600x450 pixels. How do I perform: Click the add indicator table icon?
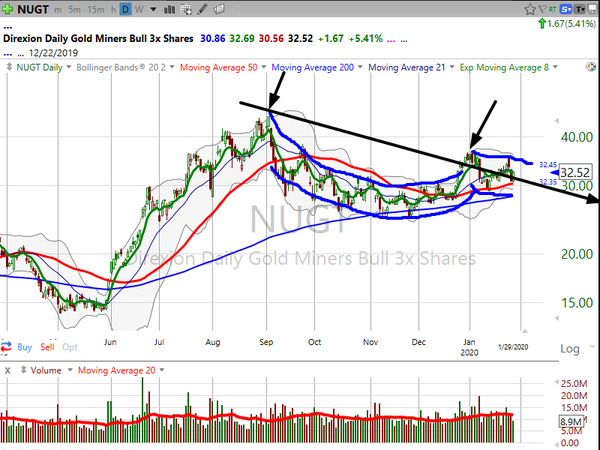(186, 10)
